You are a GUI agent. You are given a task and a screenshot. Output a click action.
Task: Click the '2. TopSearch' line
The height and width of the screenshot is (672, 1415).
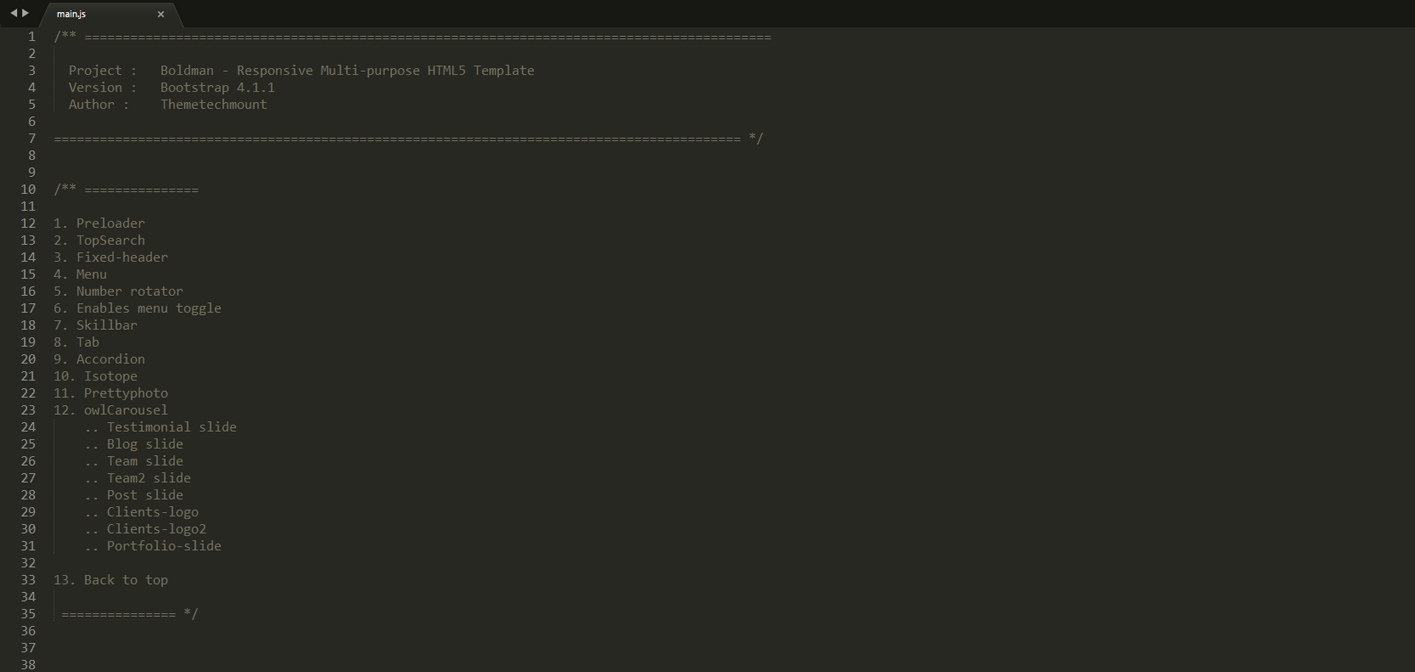coord(99,240)
